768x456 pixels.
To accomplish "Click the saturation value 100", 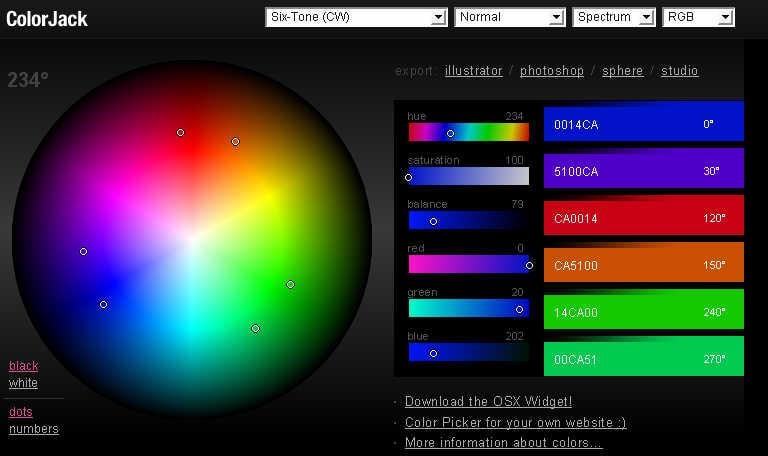I will coord(514,160).
